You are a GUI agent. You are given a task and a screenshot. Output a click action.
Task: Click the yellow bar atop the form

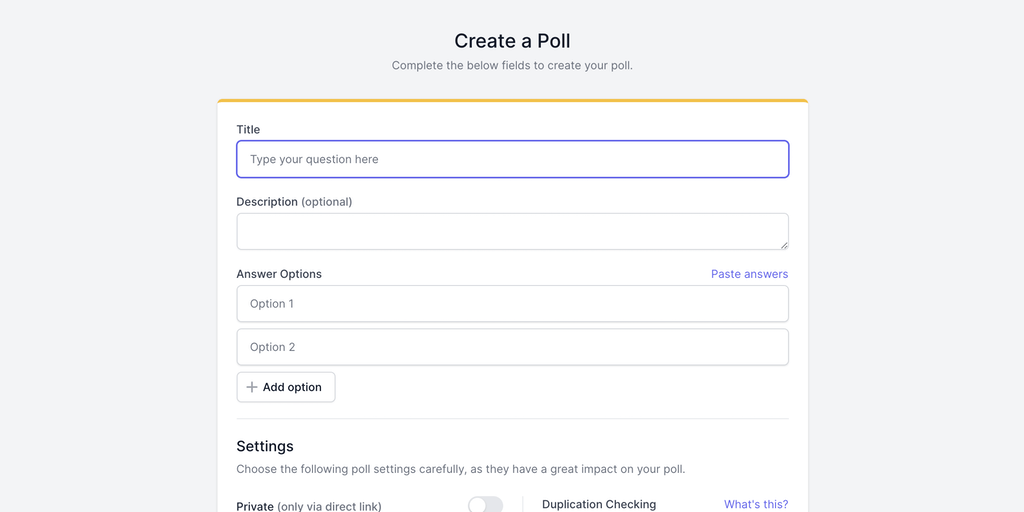pyautogui.click(x=512, y=101)
